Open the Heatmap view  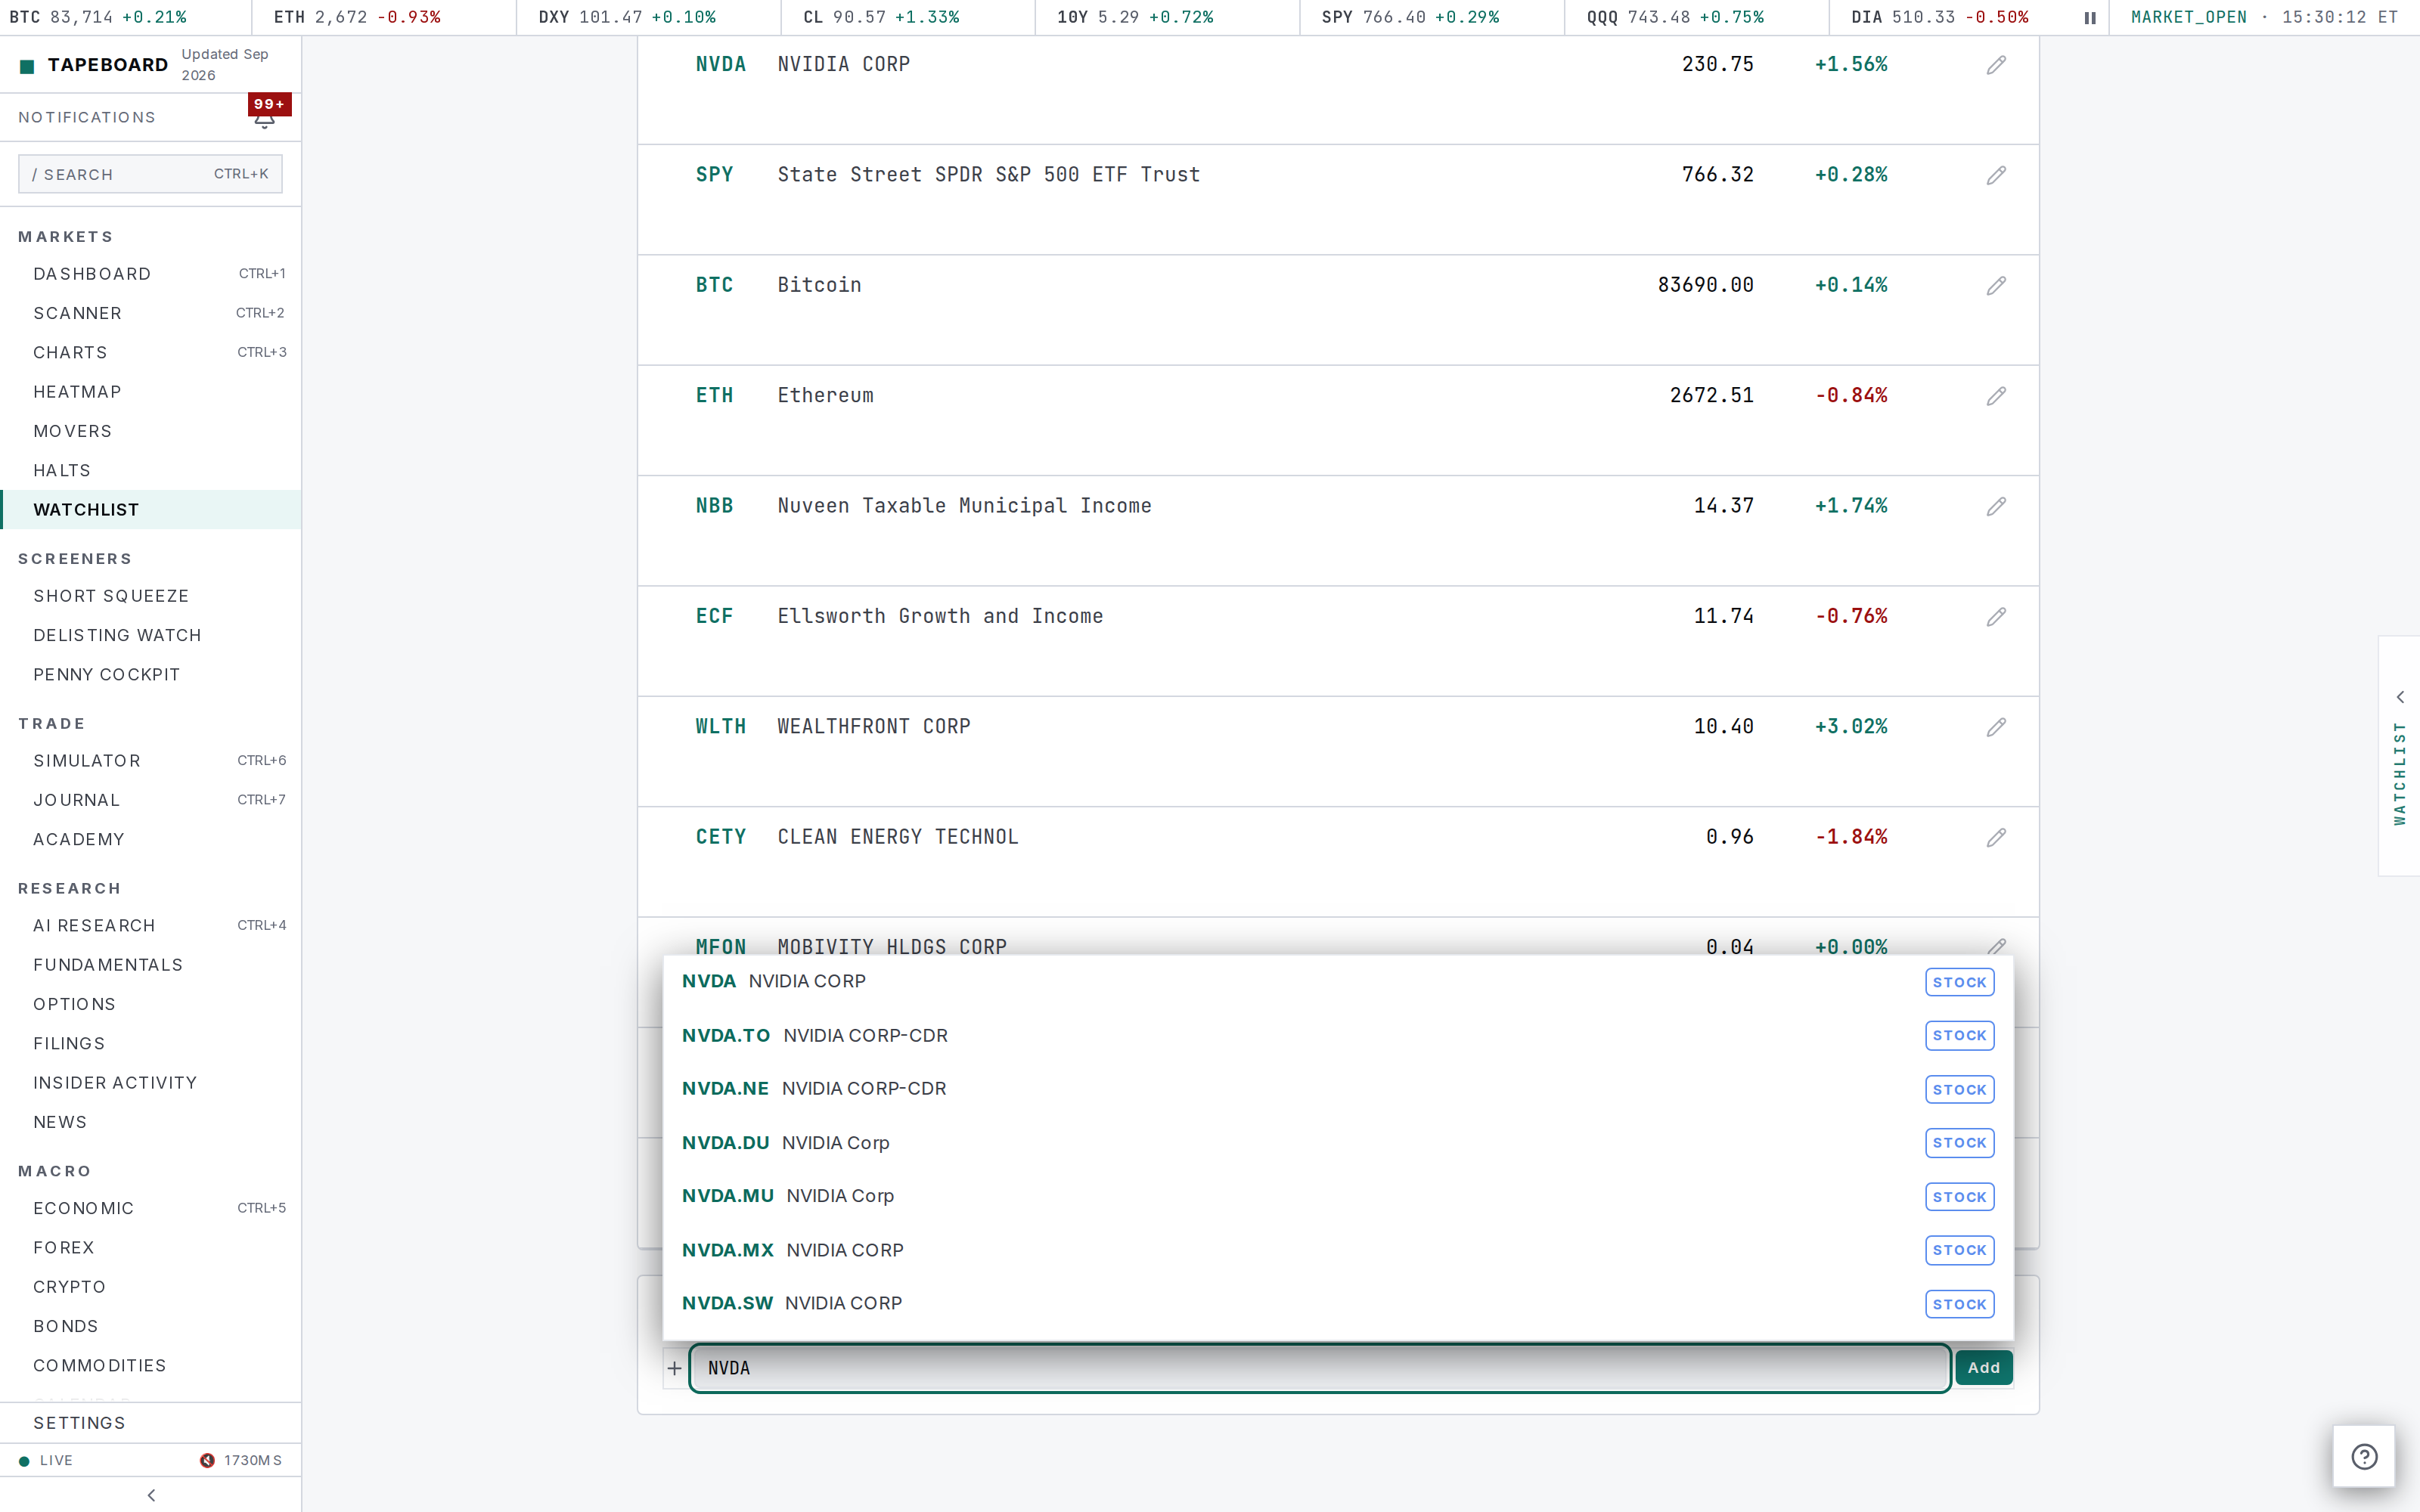(x=151, y=392)
